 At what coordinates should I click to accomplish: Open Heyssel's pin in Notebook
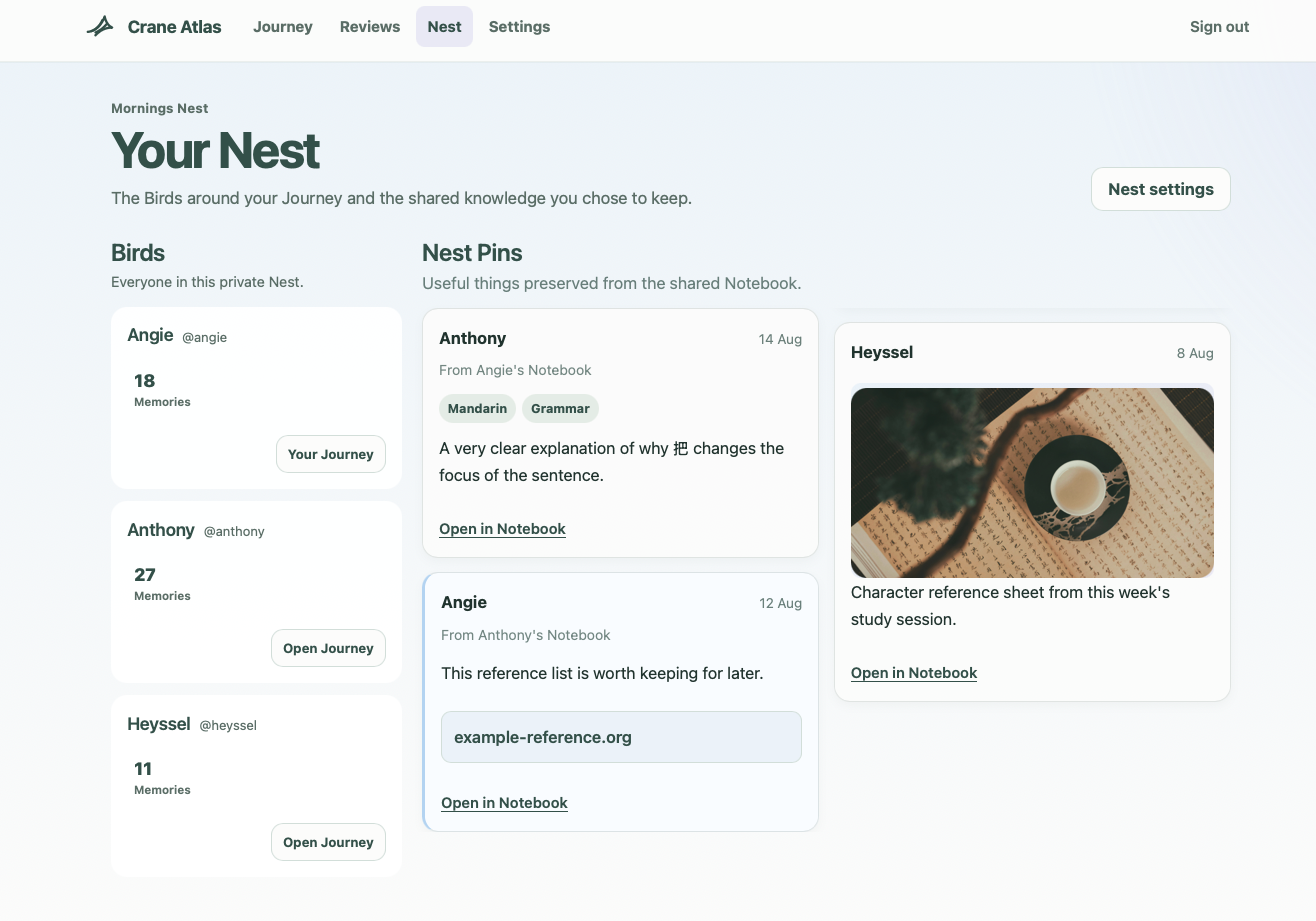point(914,673)
